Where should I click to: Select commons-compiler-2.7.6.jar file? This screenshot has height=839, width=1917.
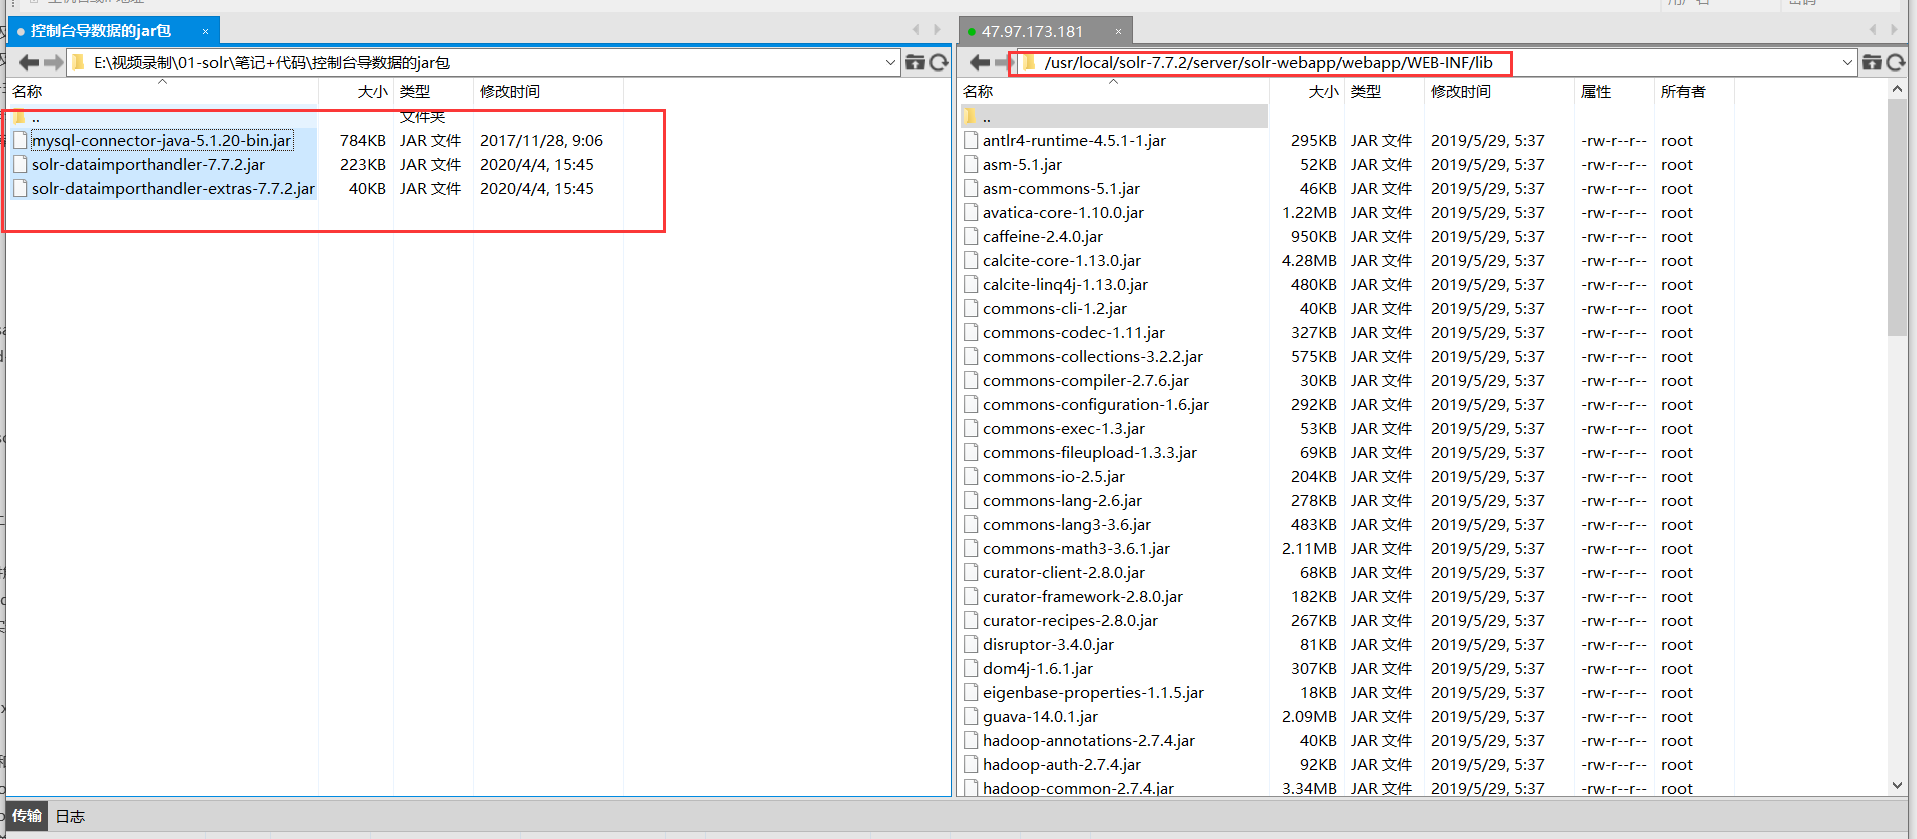[1085, 380]
